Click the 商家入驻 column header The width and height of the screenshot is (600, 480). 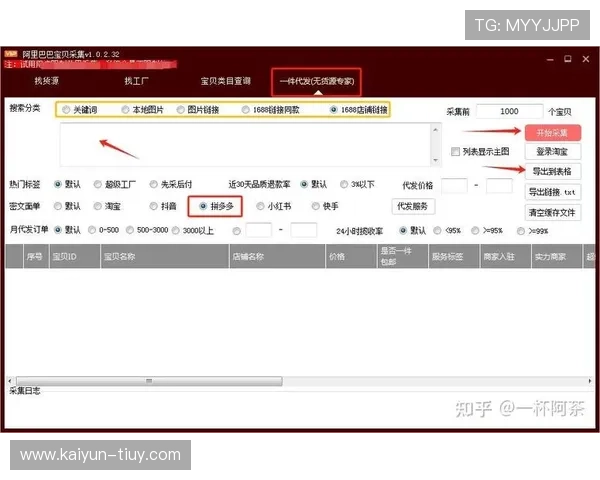click(x=505, y=256)
